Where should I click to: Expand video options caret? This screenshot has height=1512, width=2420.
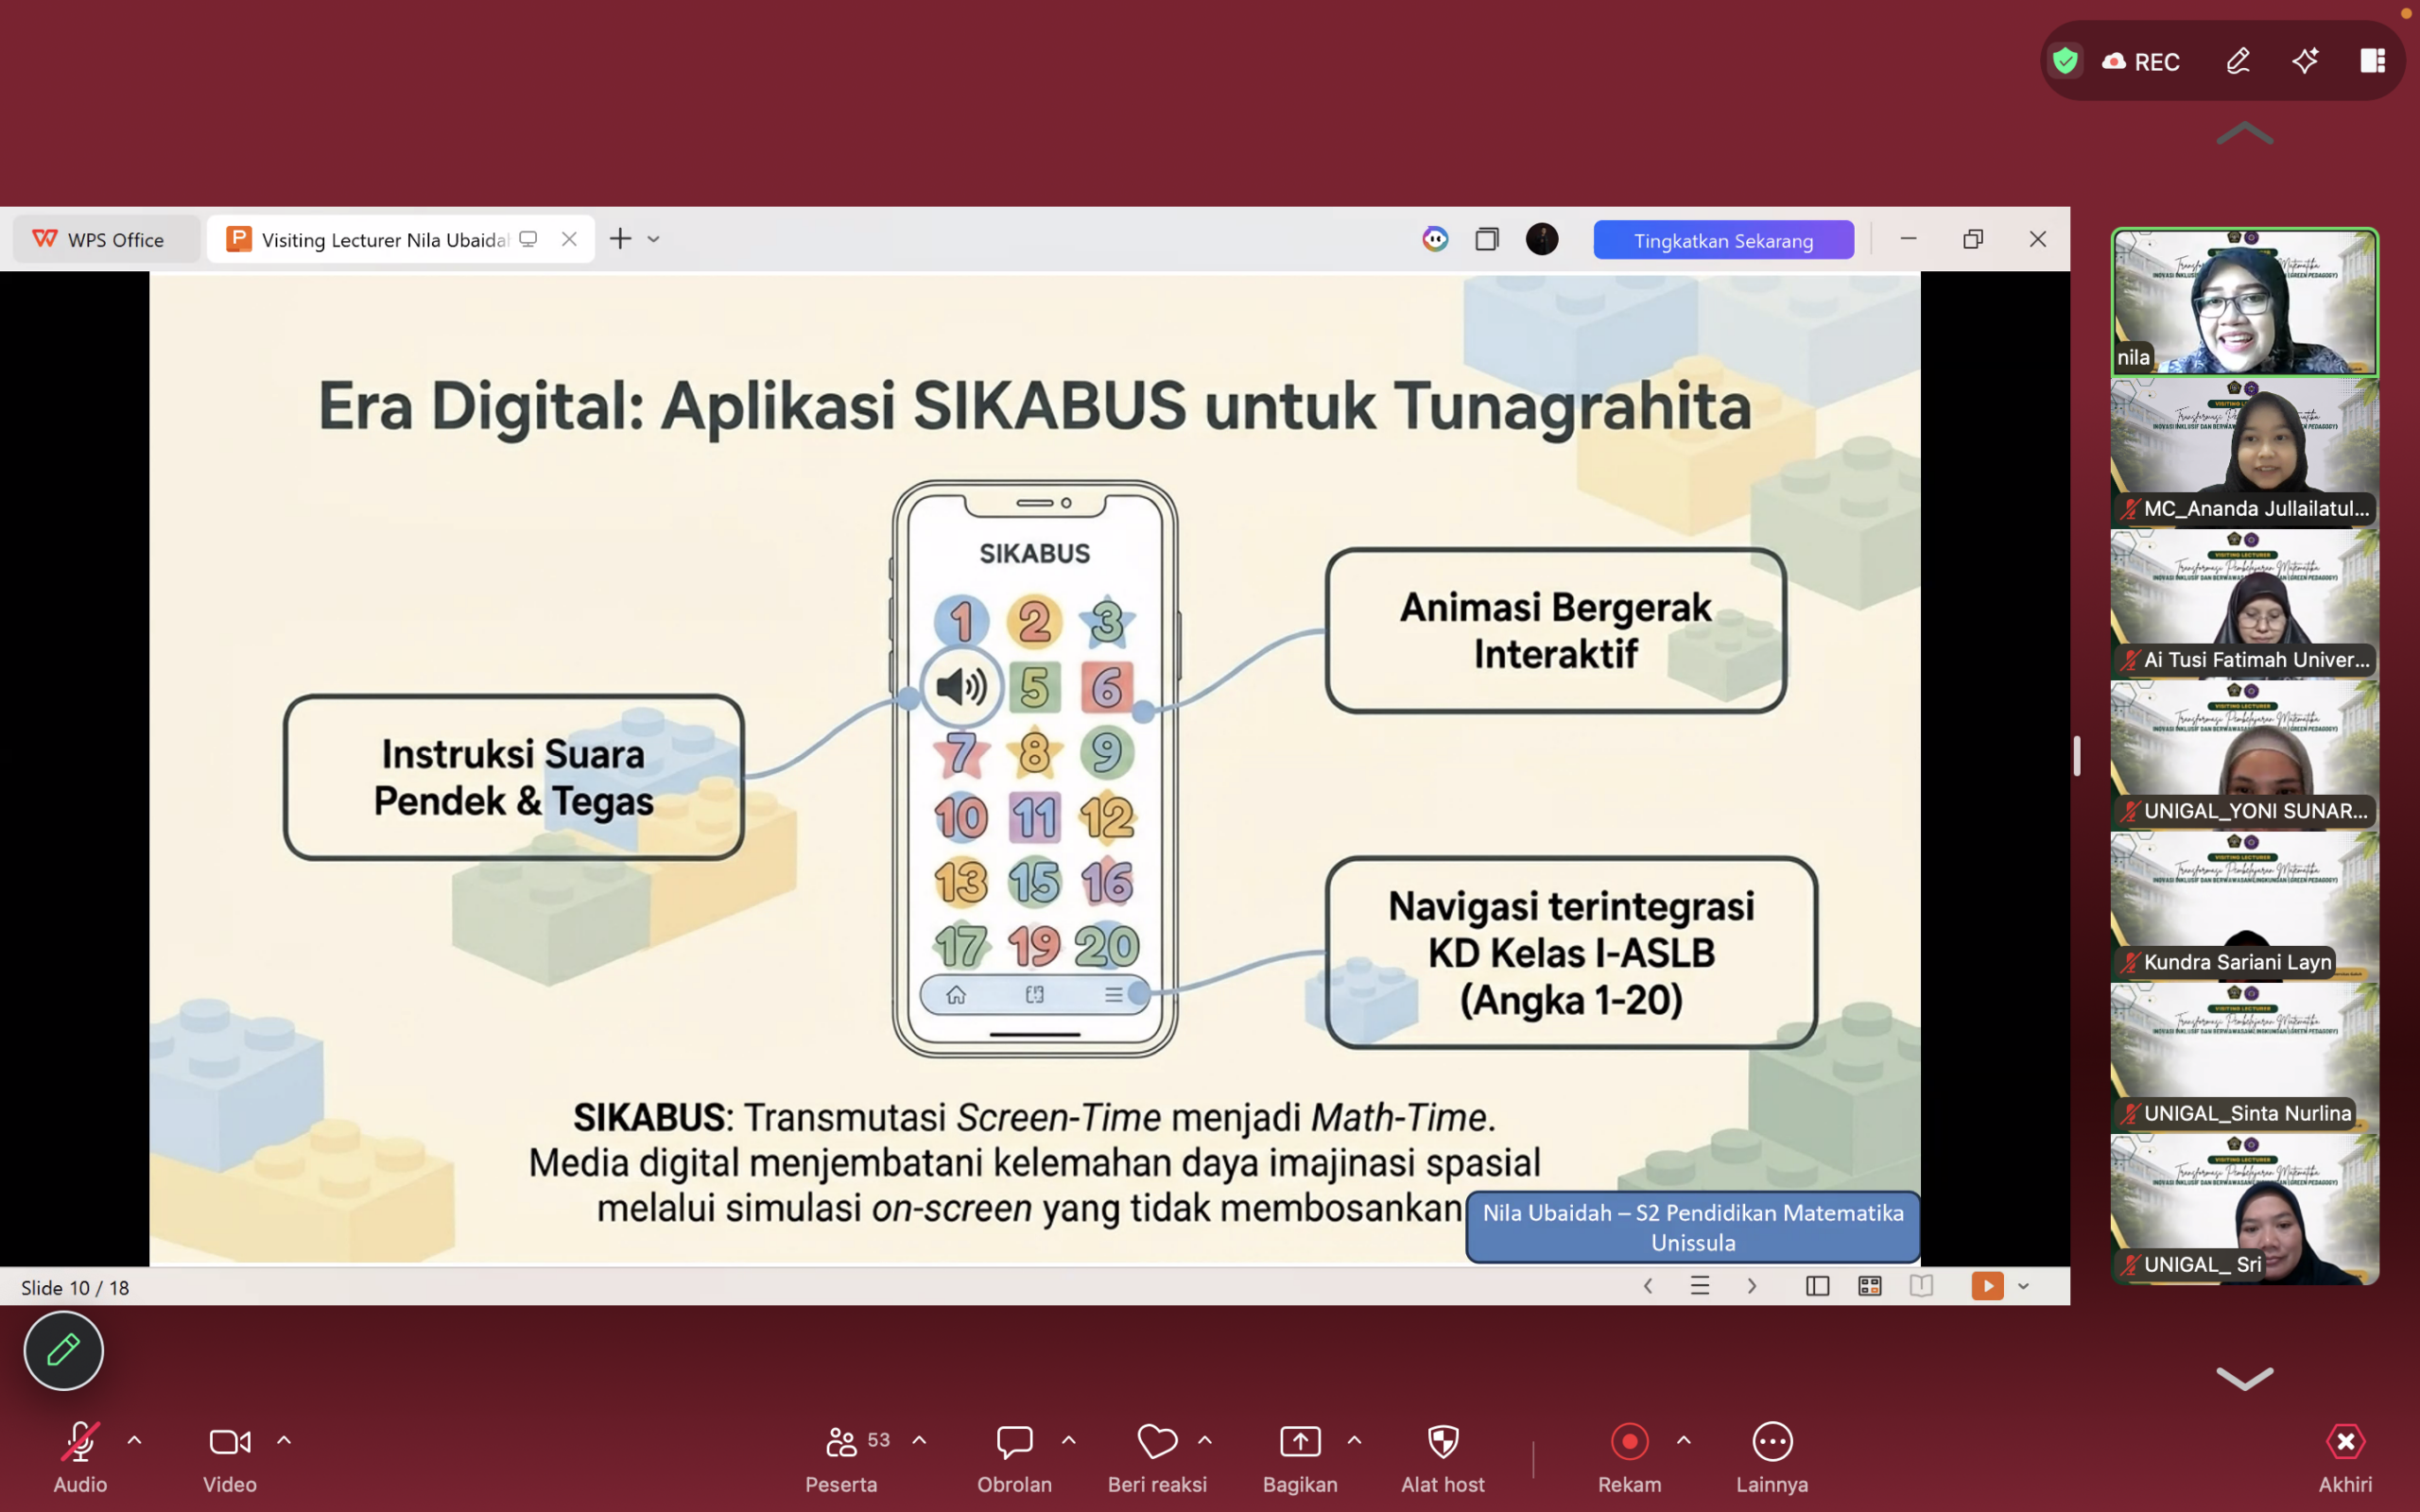[x=284, y=1441]
